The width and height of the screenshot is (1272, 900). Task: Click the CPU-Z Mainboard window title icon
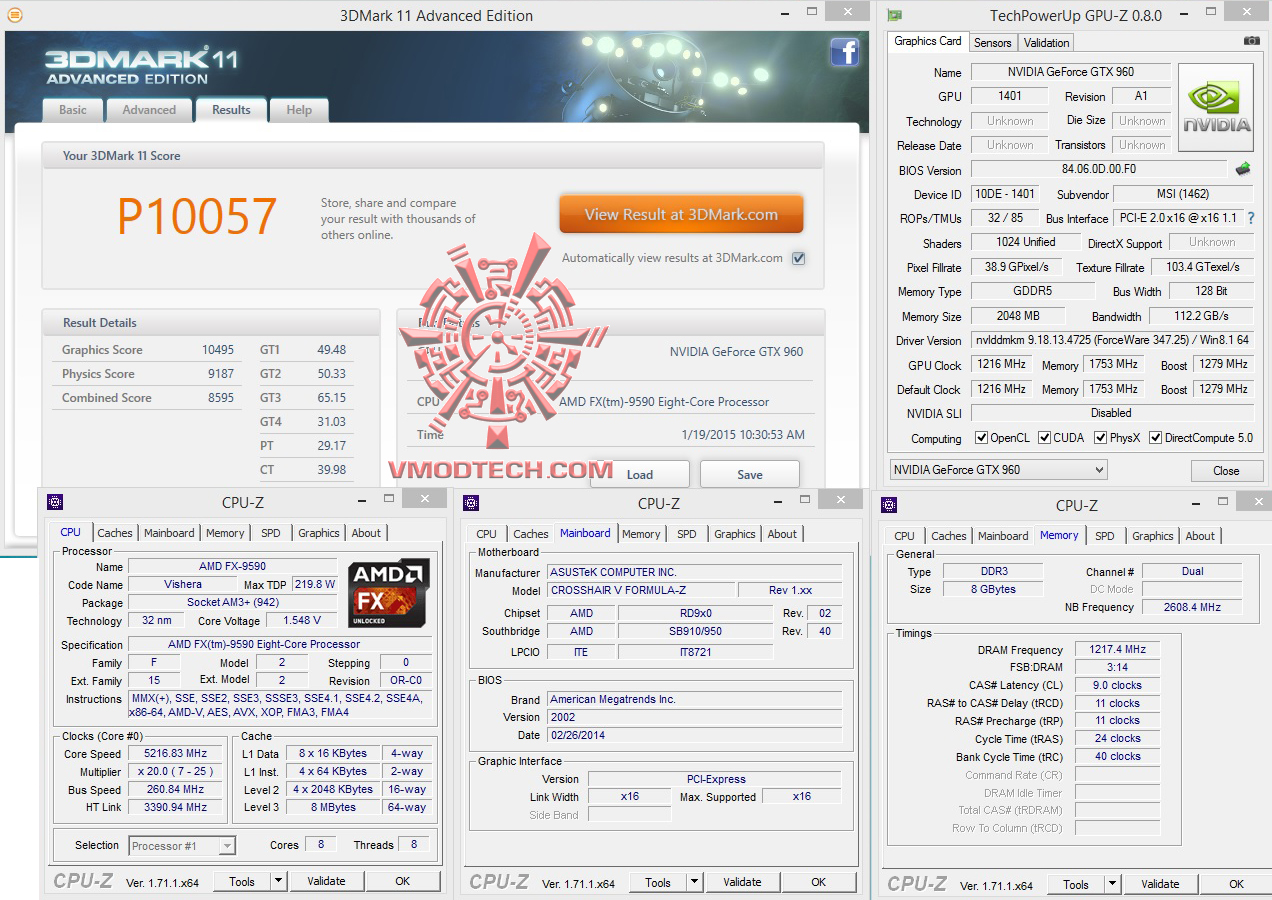(x=471, y=503)
